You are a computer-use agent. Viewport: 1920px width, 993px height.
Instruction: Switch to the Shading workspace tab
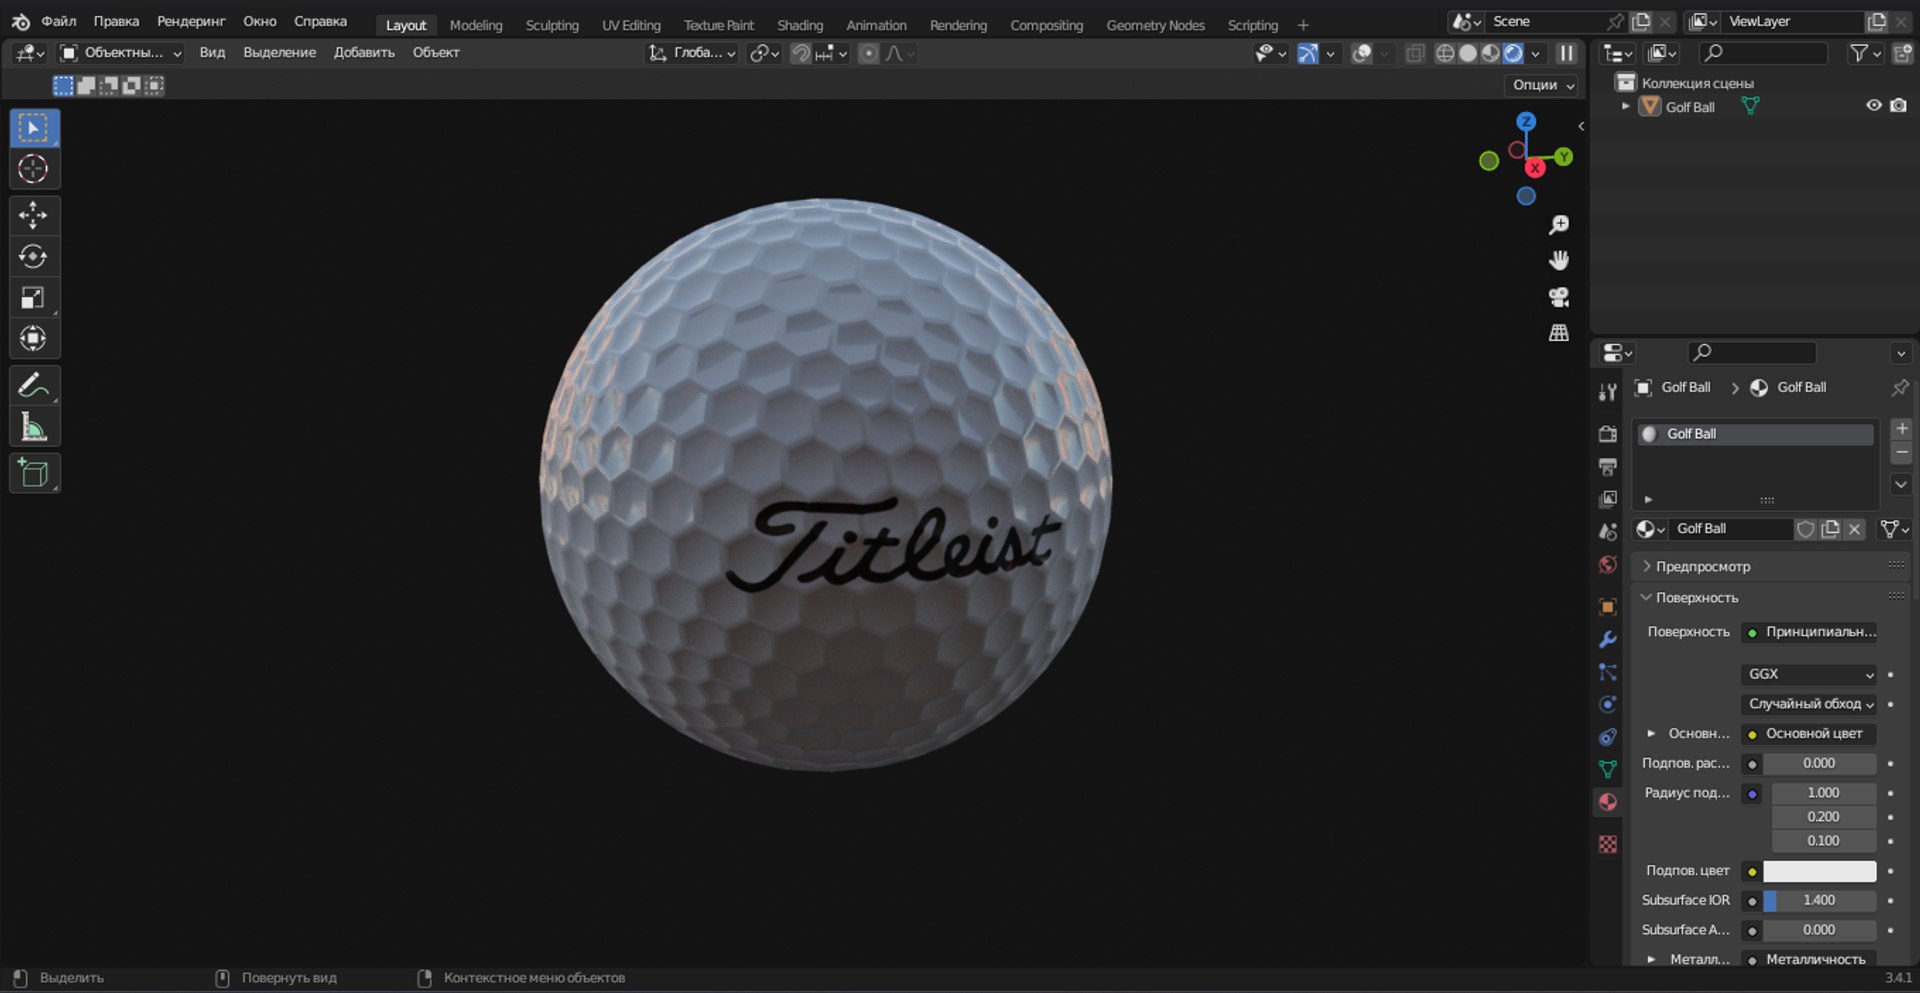(x=800, y=25)
